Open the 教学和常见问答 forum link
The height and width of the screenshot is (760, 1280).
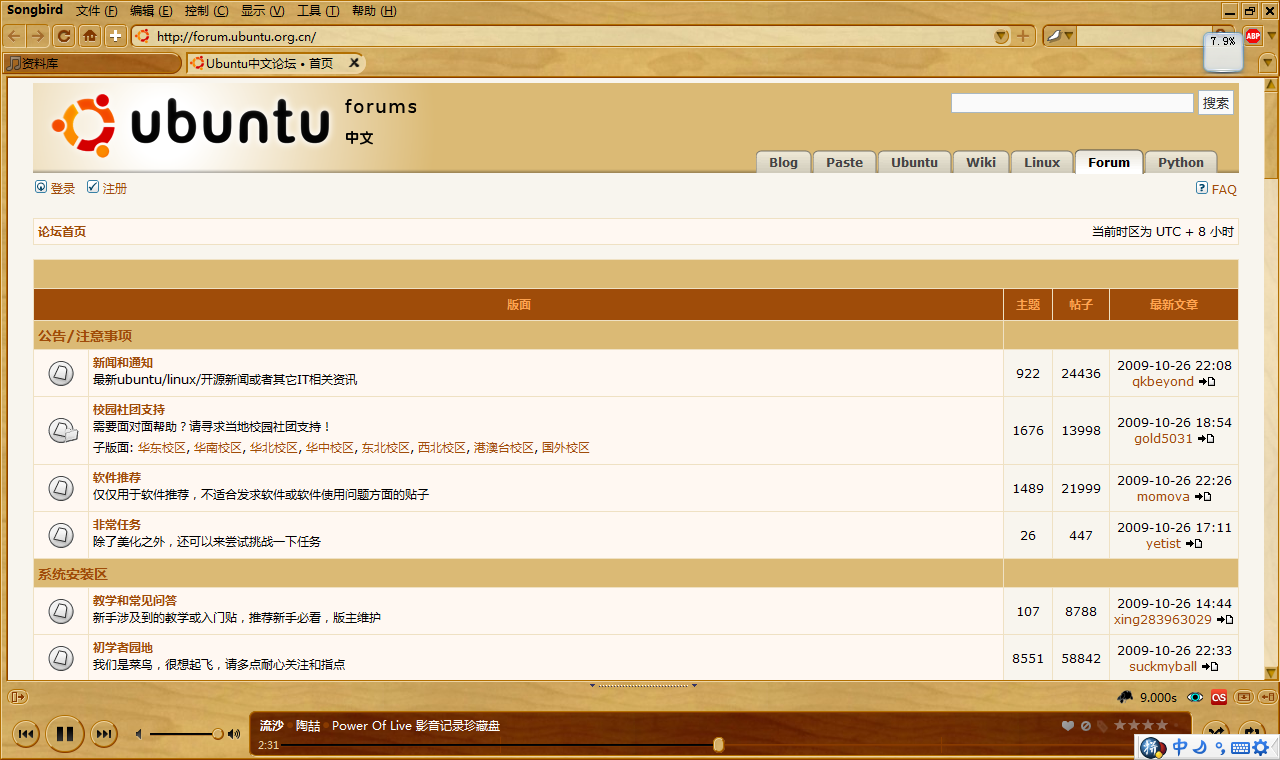pos(135,601)
